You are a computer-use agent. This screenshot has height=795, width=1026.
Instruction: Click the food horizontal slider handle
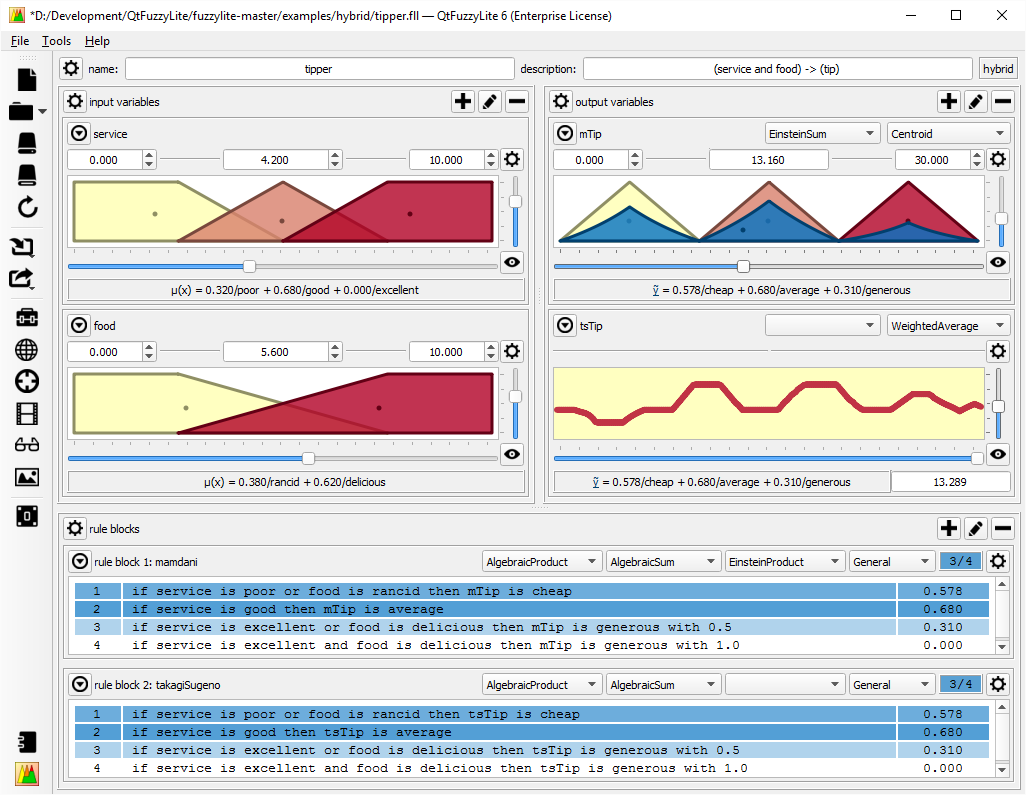tap(308, 458)
